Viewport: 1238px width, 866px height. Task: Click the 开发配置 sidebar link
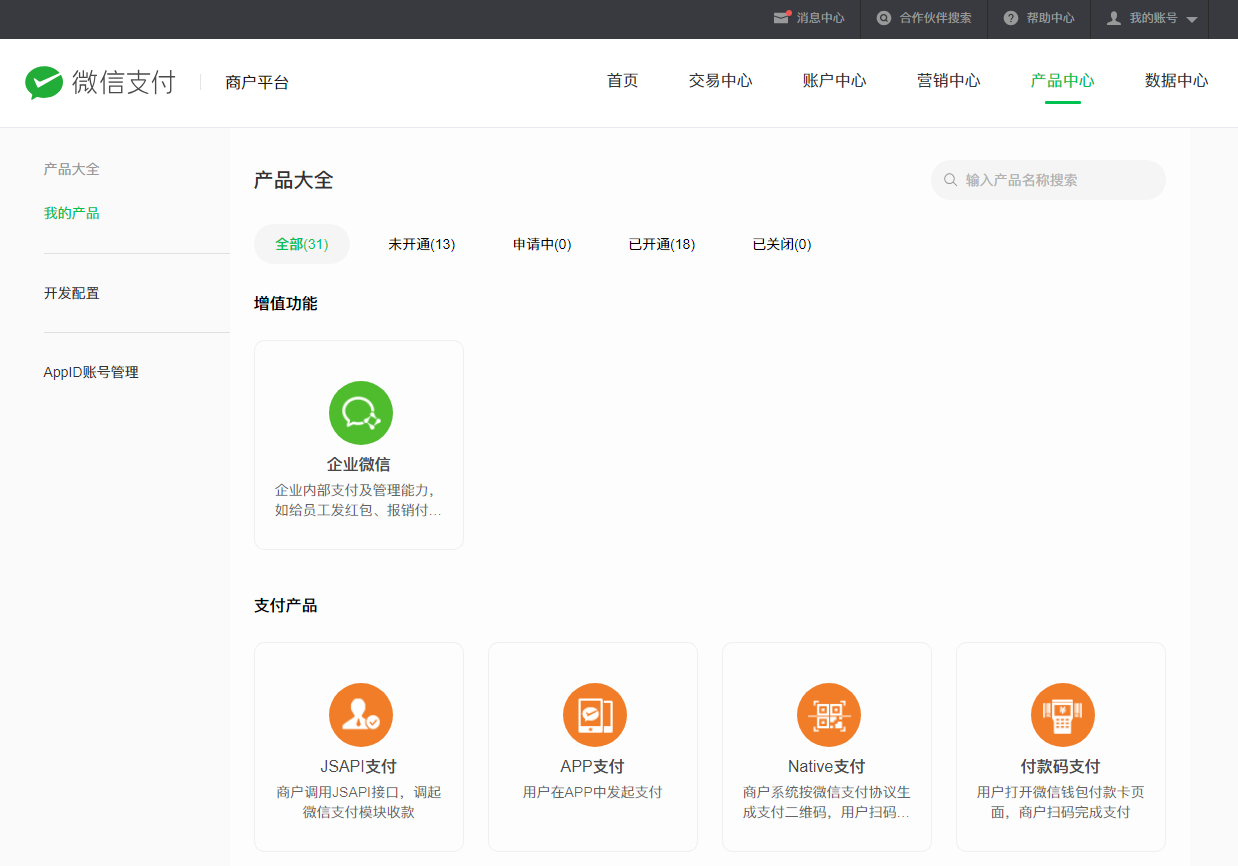[72, 293]
